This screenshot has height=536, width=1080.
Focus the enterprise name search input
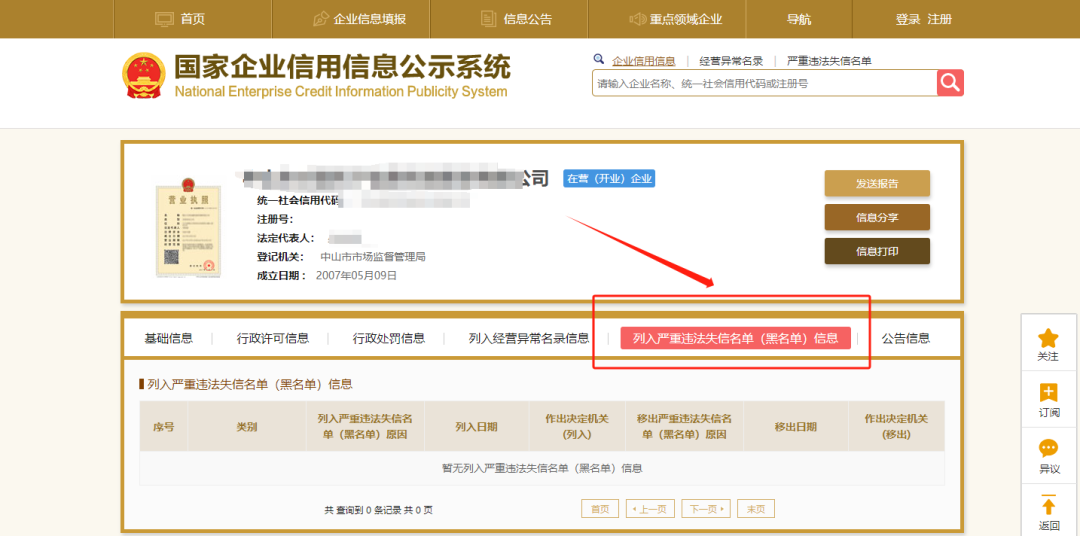click(765, 83)
